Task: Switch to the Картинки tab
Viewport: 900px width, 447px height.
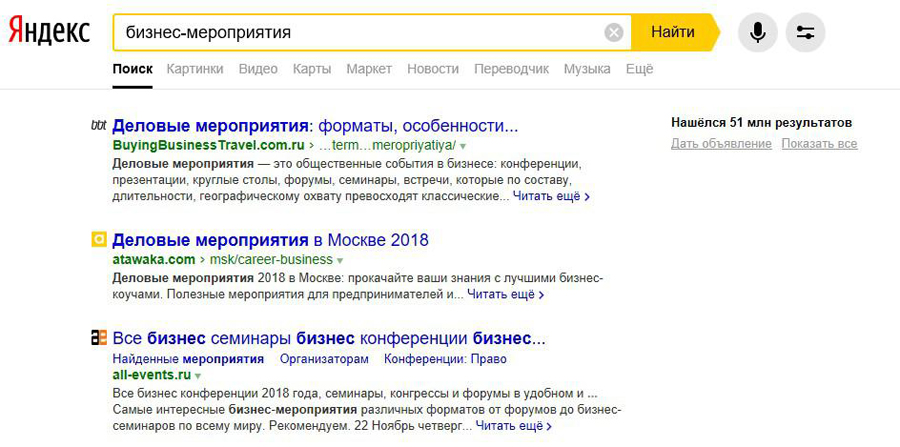Action: [195, 69]
